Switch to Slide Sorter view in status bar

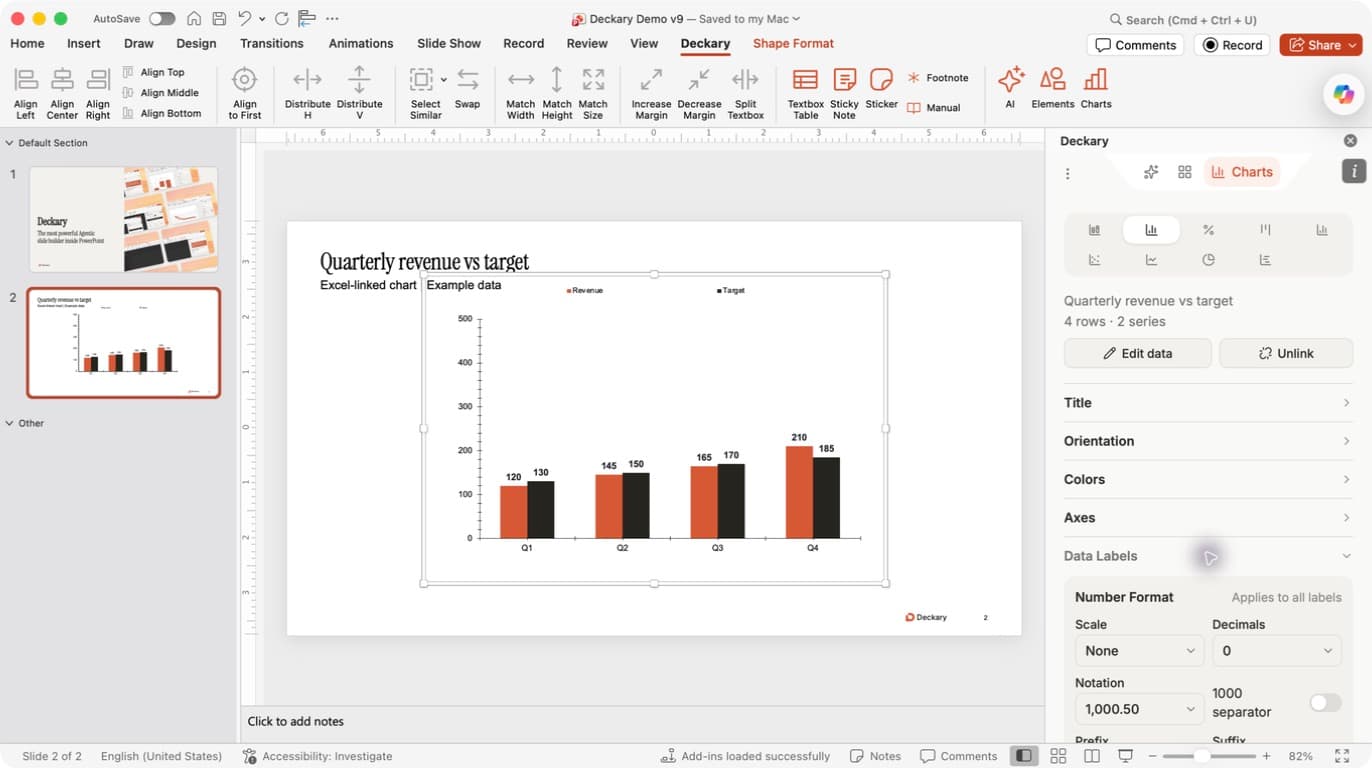1058,756
